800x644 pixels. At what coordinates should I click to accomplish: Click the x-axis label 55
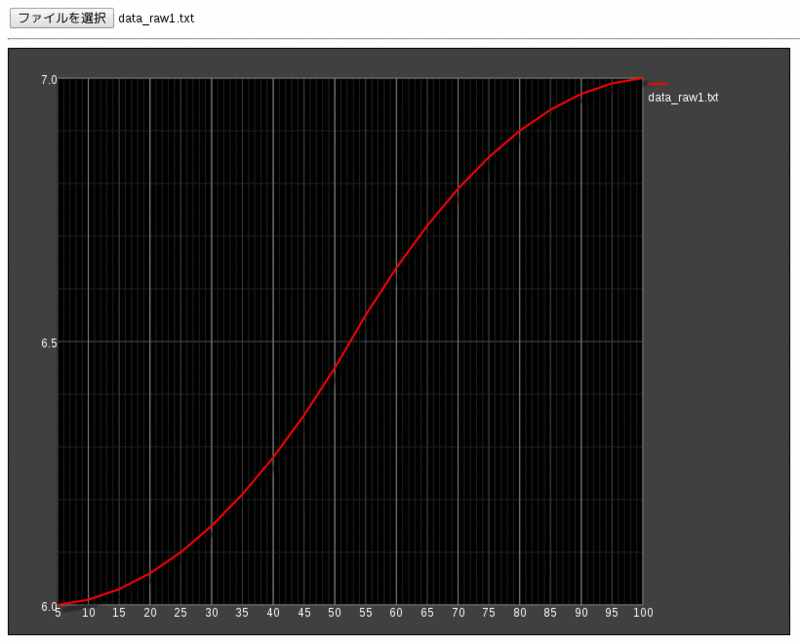(366, 612)
